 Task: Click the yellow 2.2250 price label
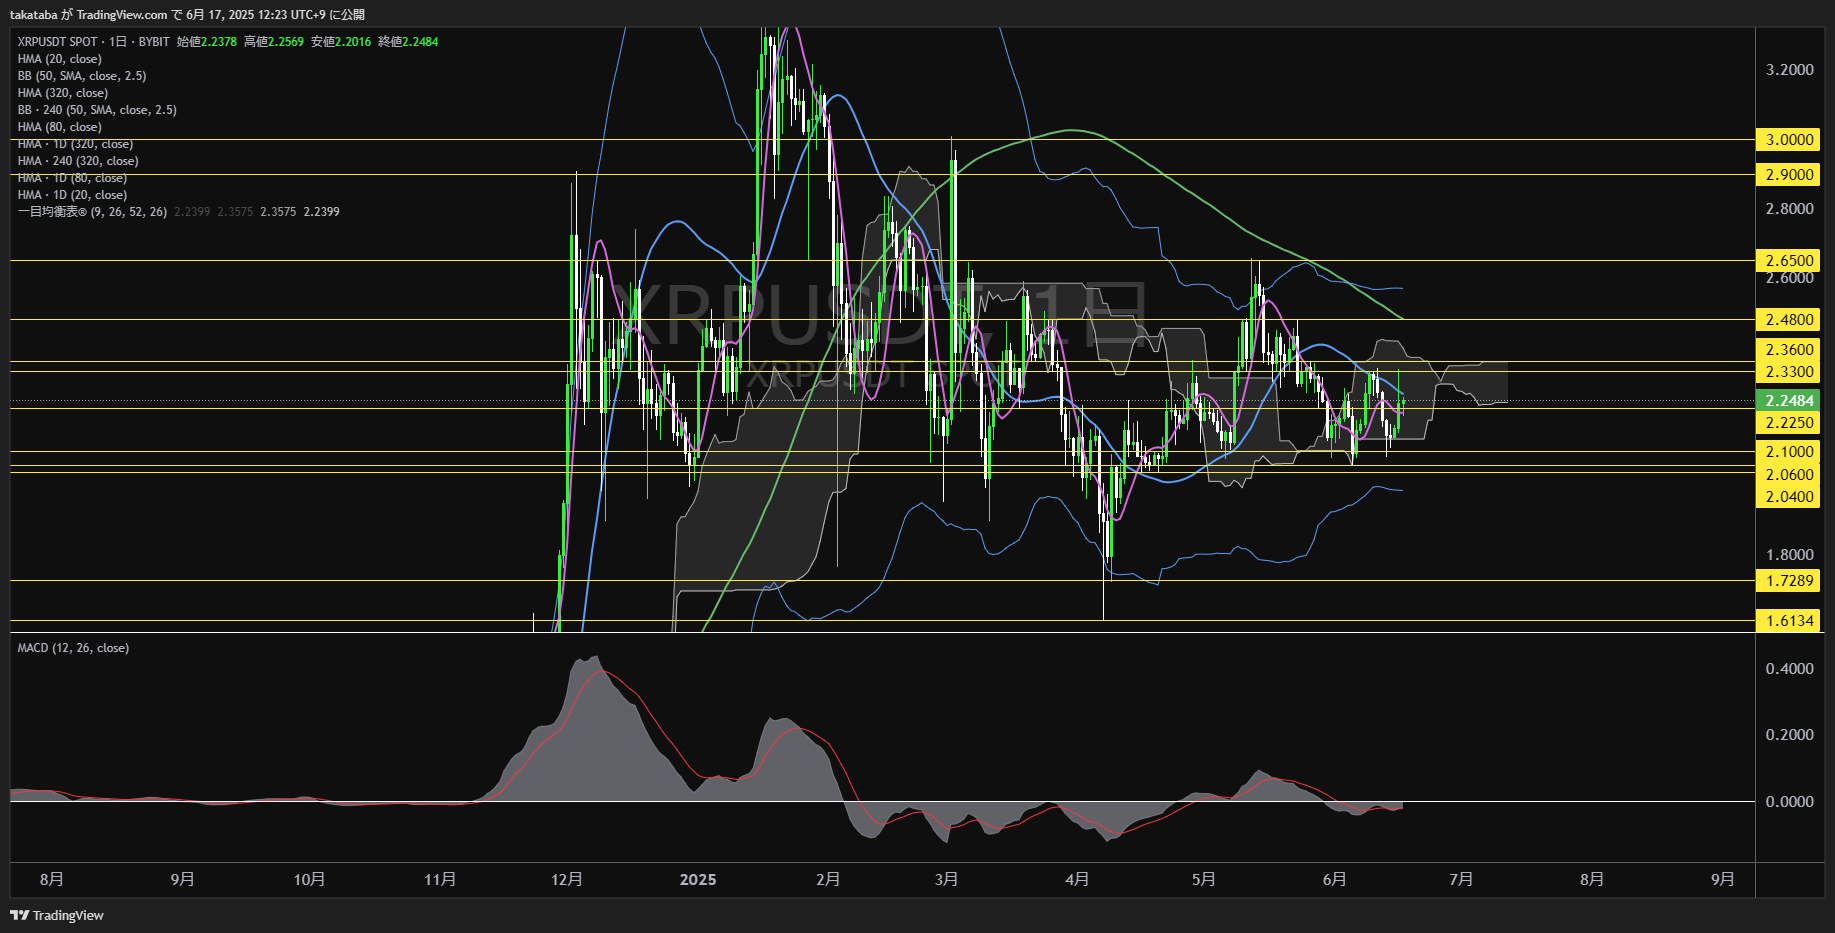click(1788, 423)
